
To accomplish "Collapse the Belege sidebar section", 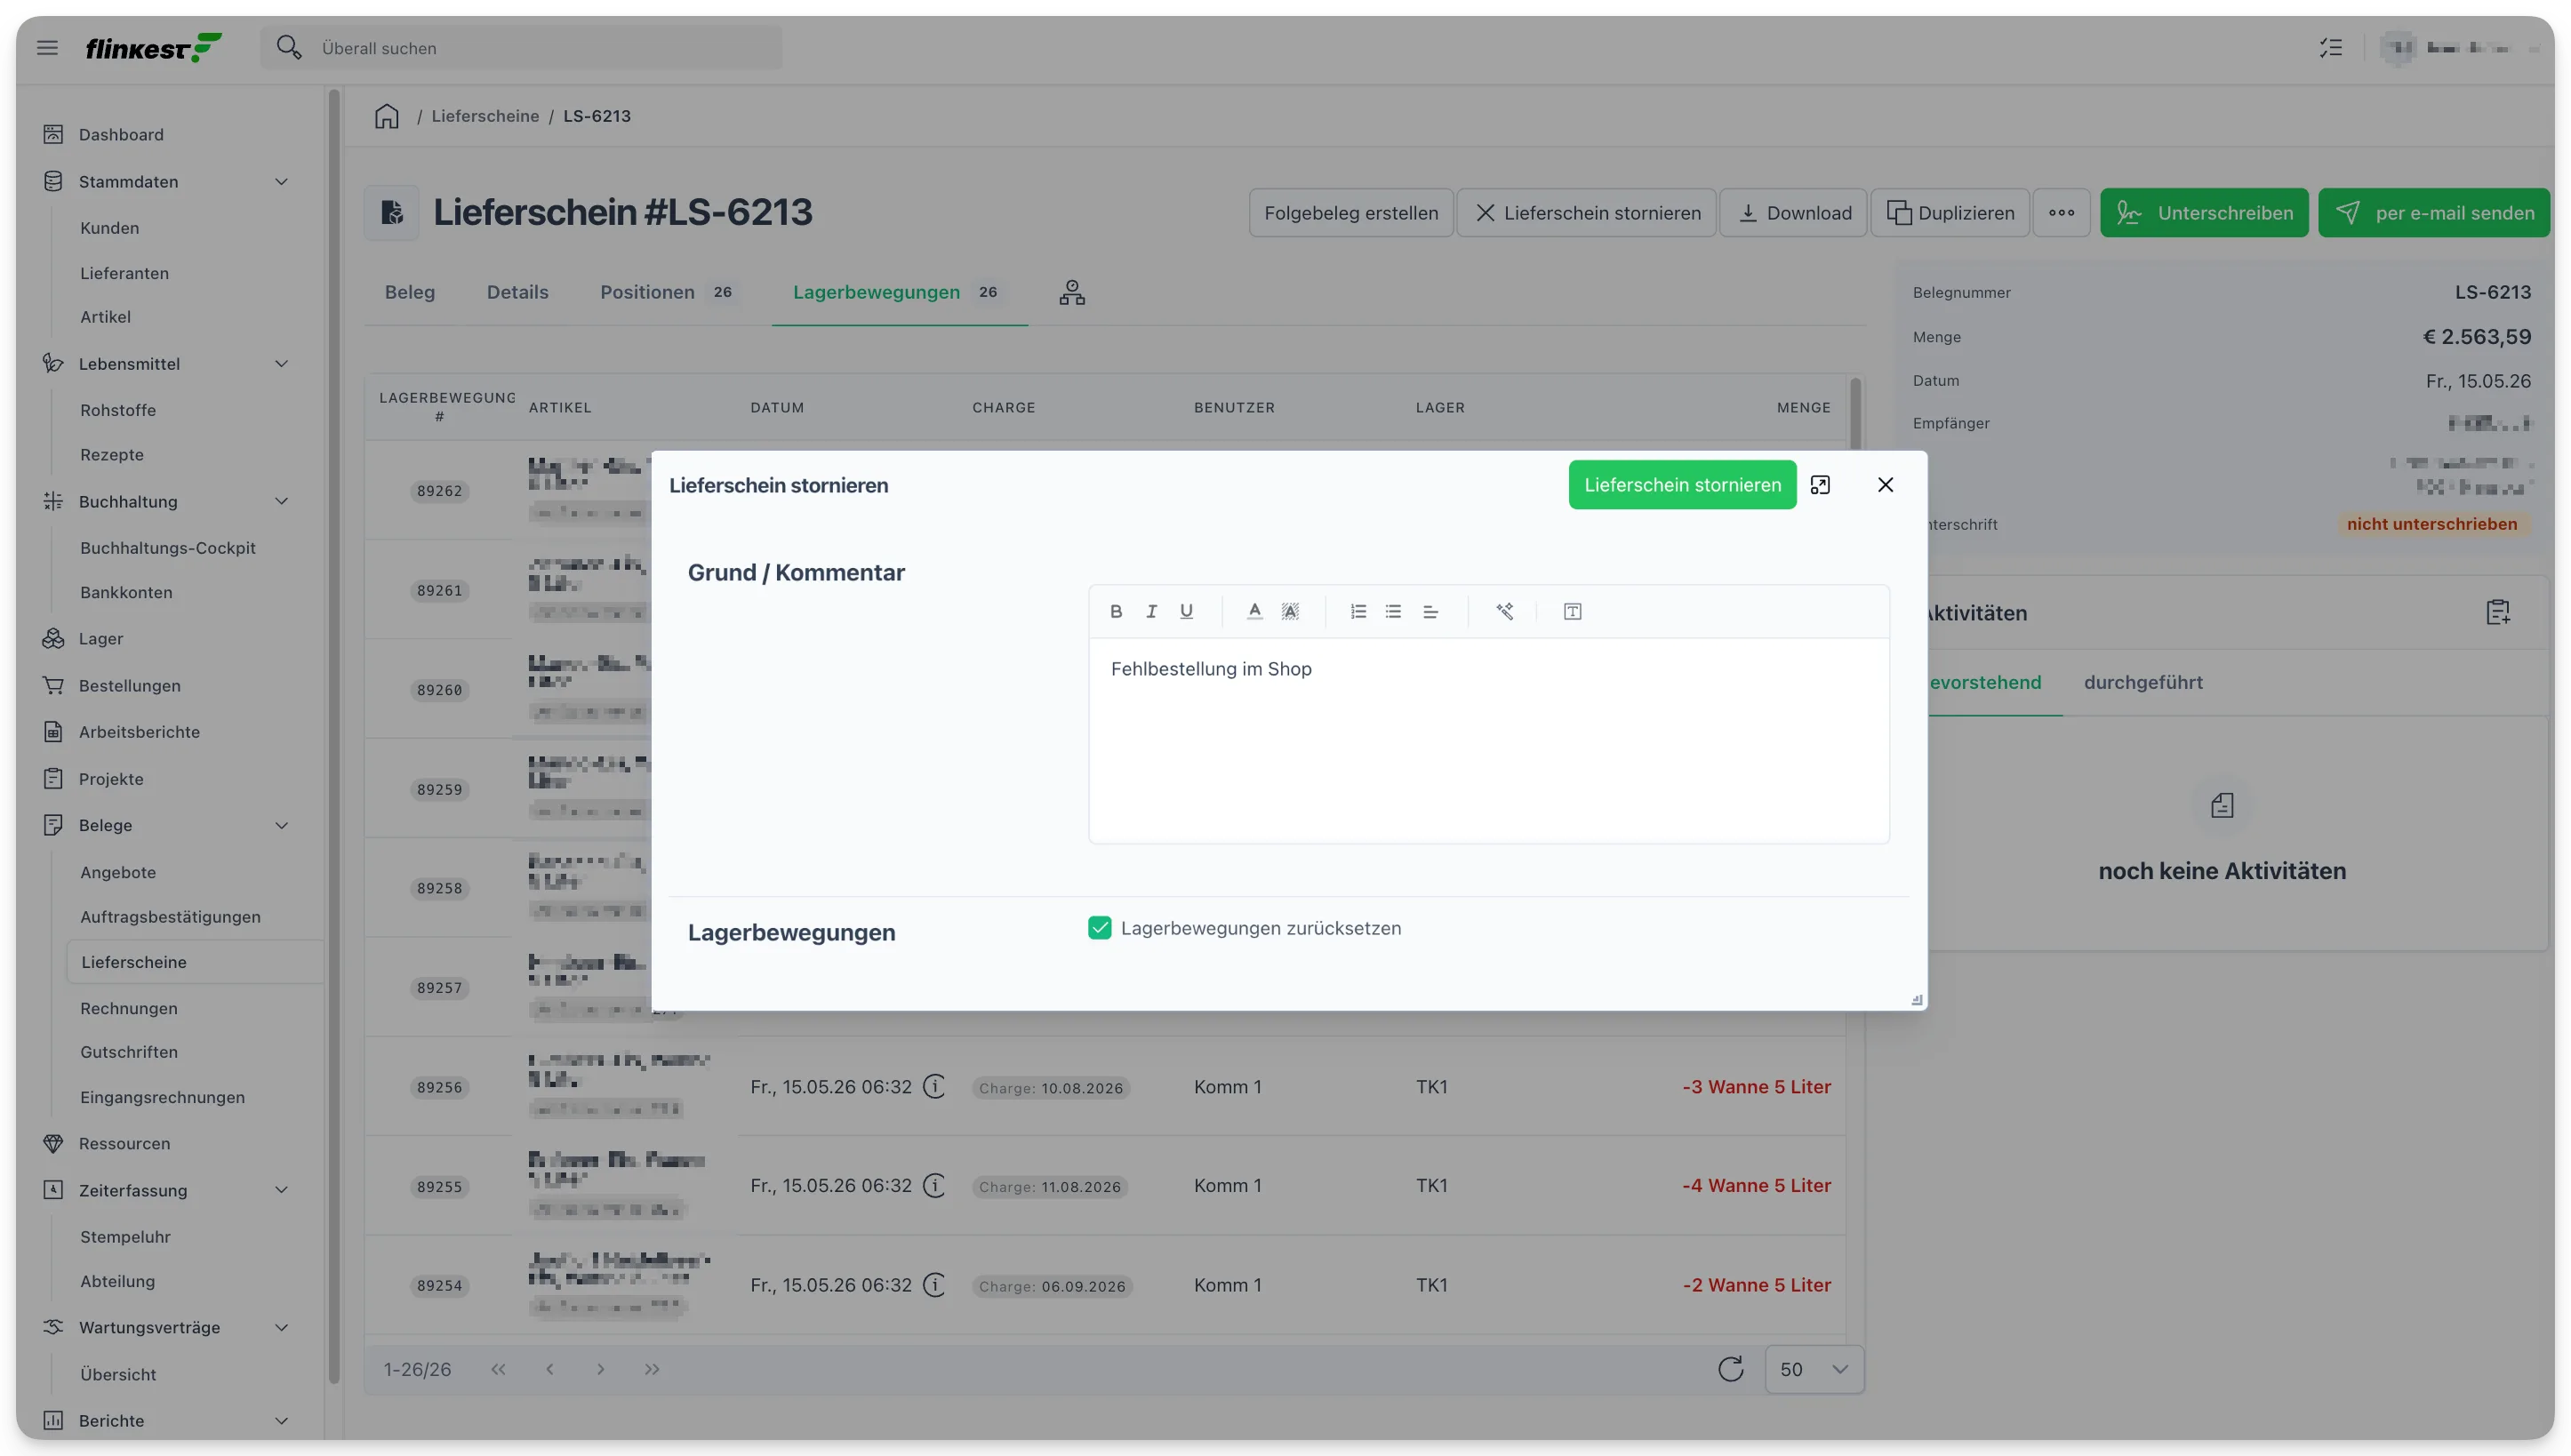I will [x=281, y=825].
